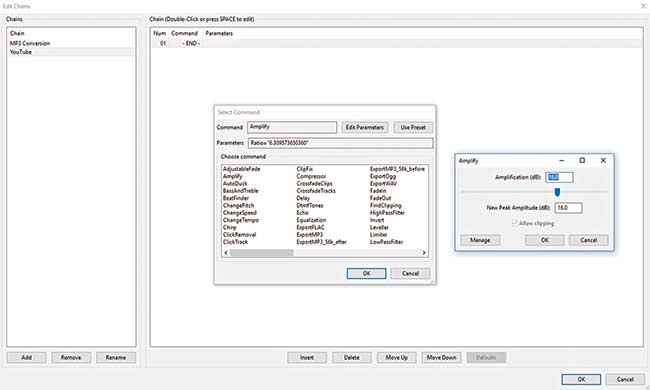The image size is (650, 390).
Task: Focus the Amplification (dB) input field
Action: click(x=559, y=177)
